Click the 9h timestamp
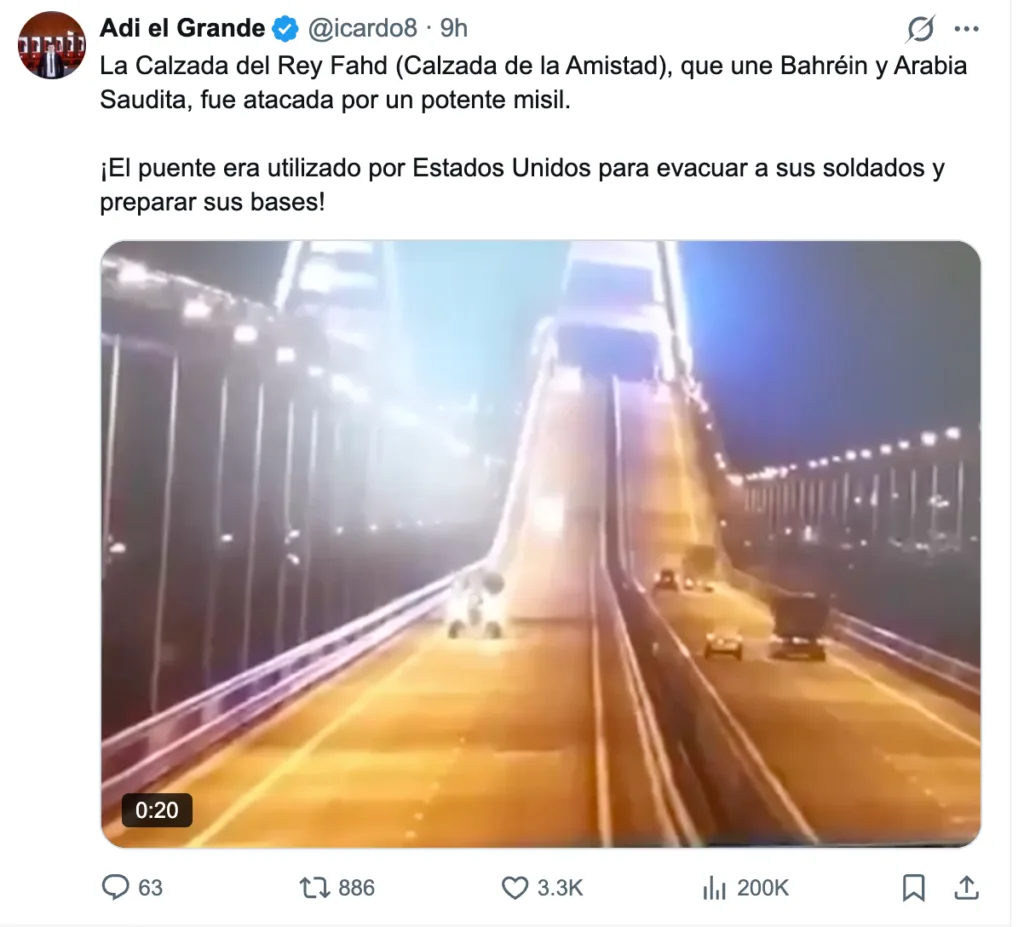Viewport: 1024px width, 927px height. point(454,28)
